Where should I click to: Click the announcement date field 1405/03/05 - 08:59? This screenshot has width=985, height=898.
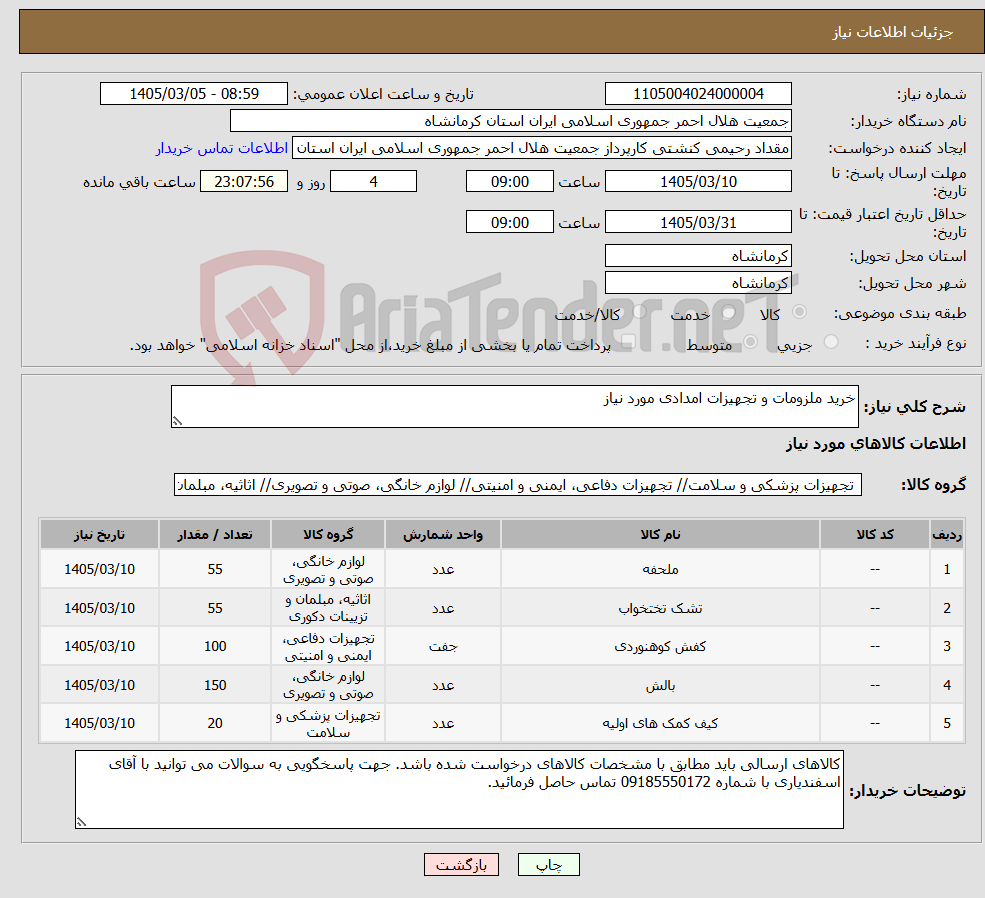[193, 94]
